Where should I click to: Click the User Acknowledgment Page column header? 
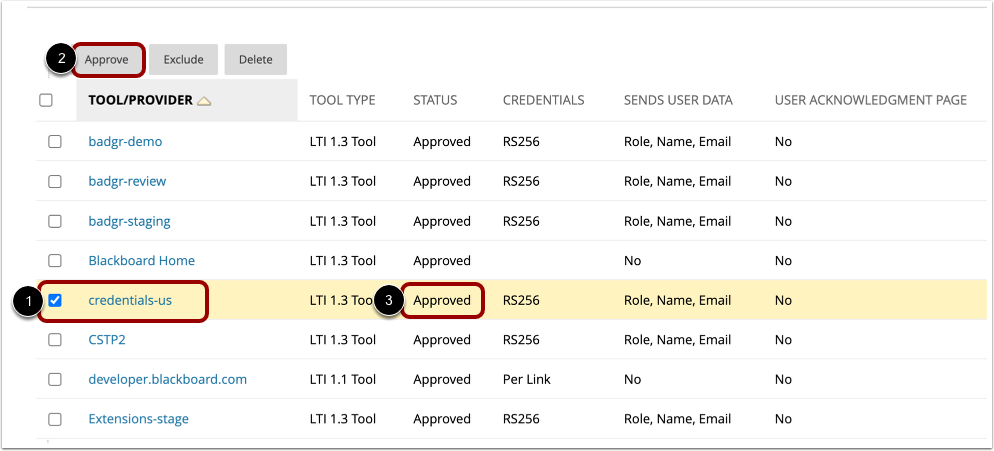[x=870, y=100]
